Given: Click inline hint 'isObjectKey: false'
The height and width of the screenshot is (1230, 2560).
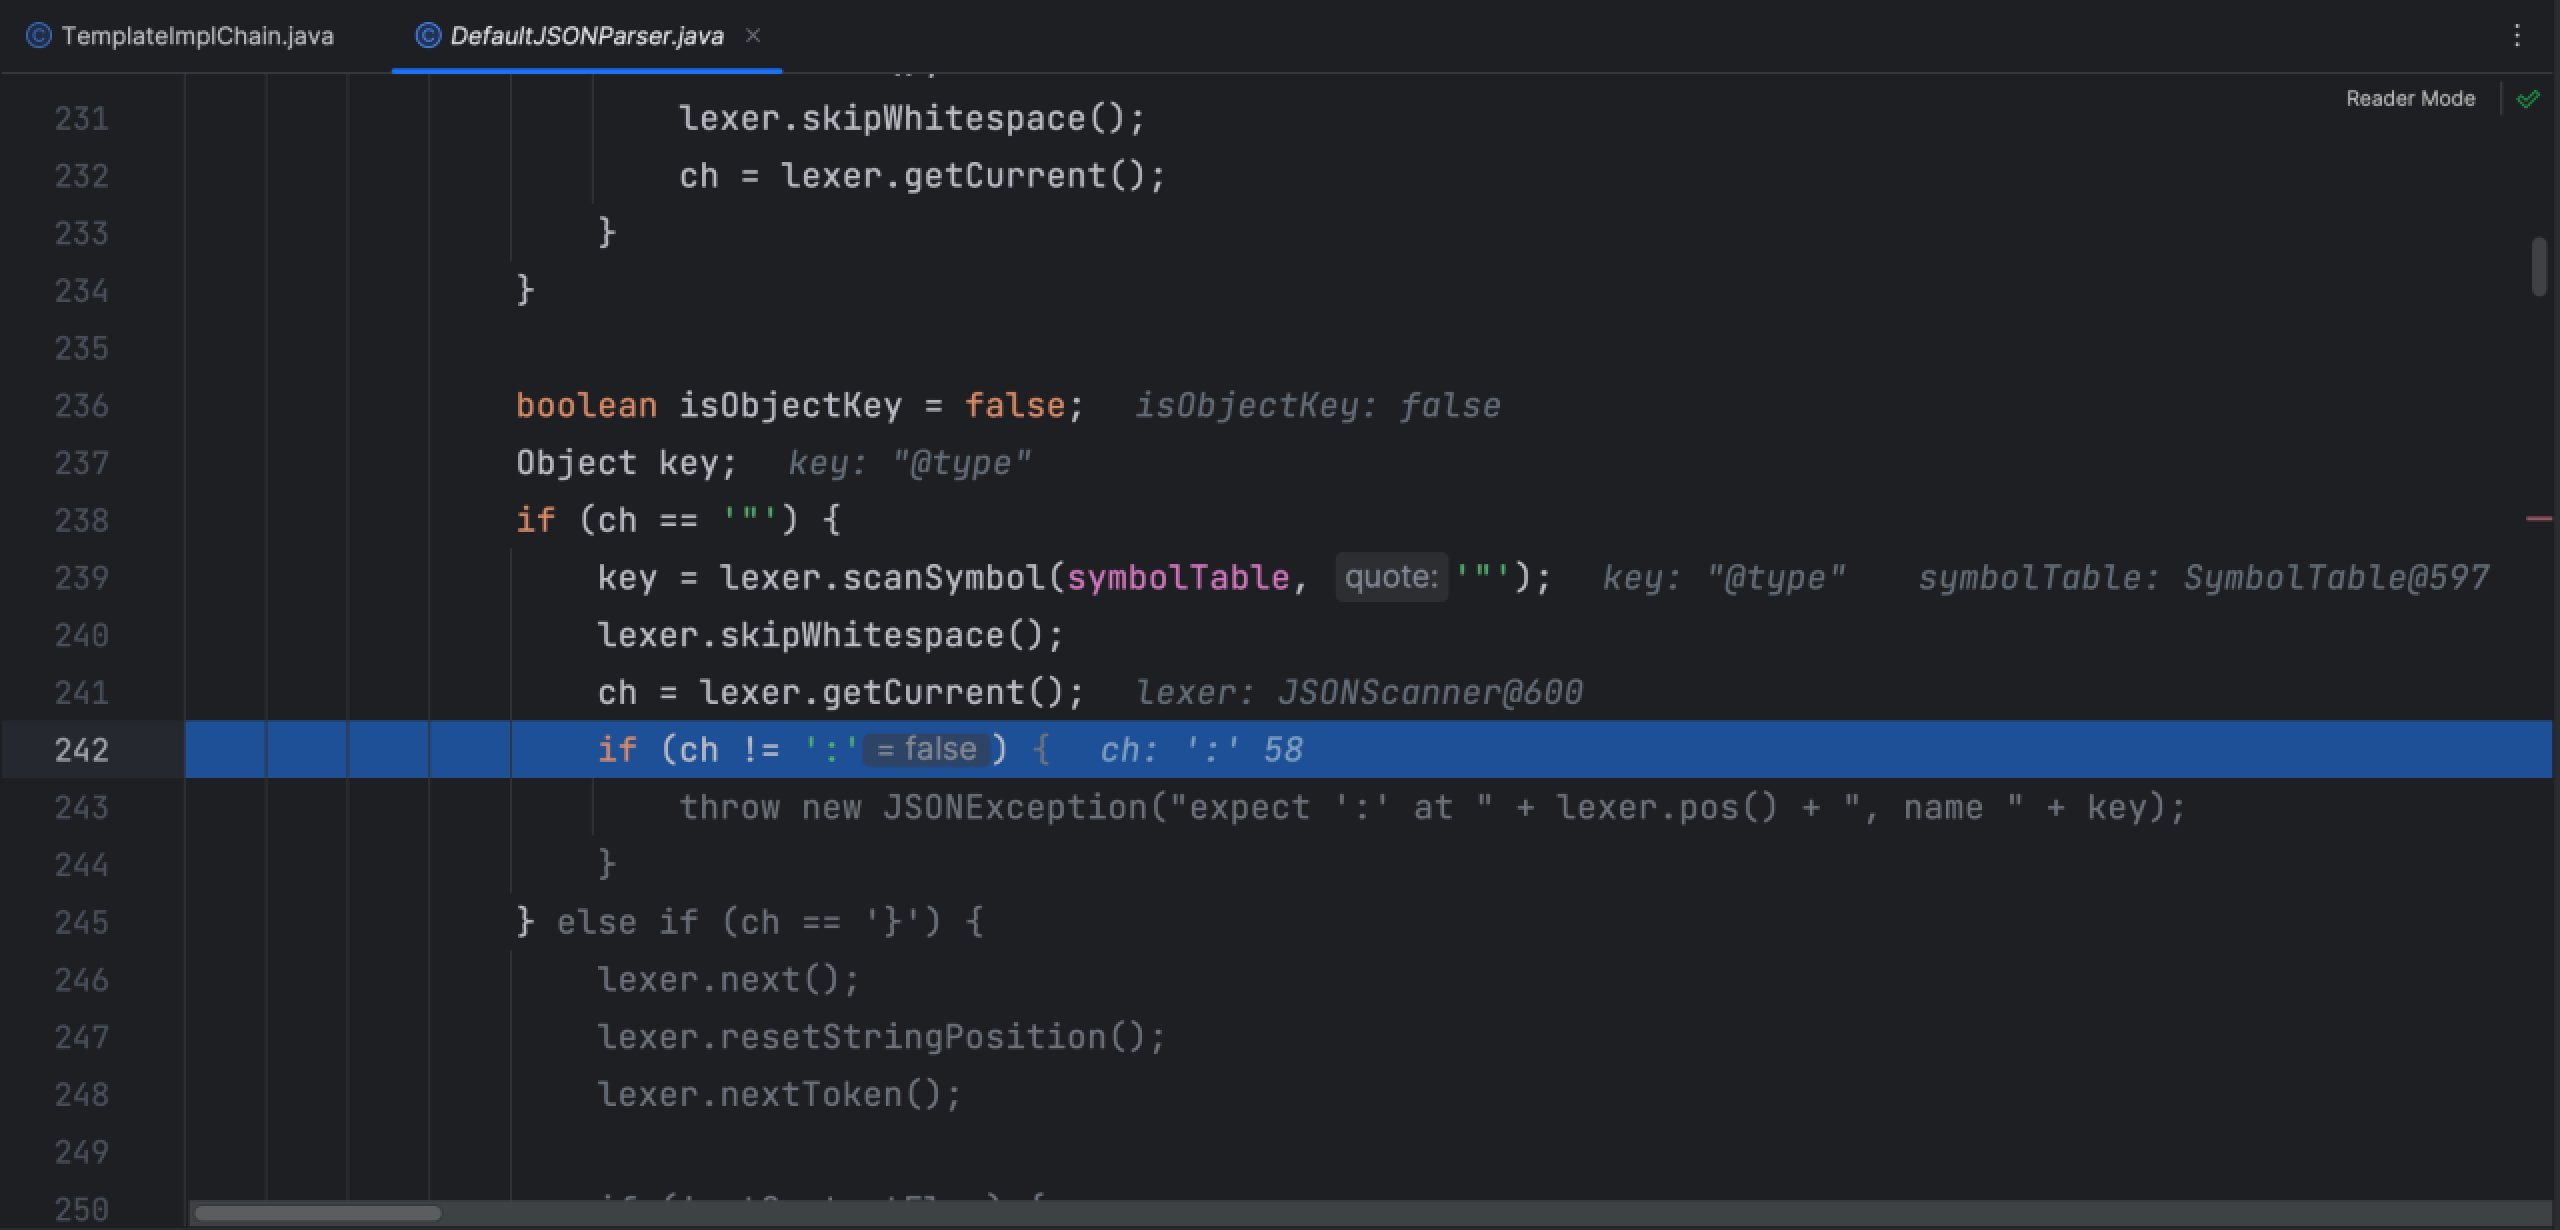Looking at the screenshot, I should click(x=1318, y=405).
